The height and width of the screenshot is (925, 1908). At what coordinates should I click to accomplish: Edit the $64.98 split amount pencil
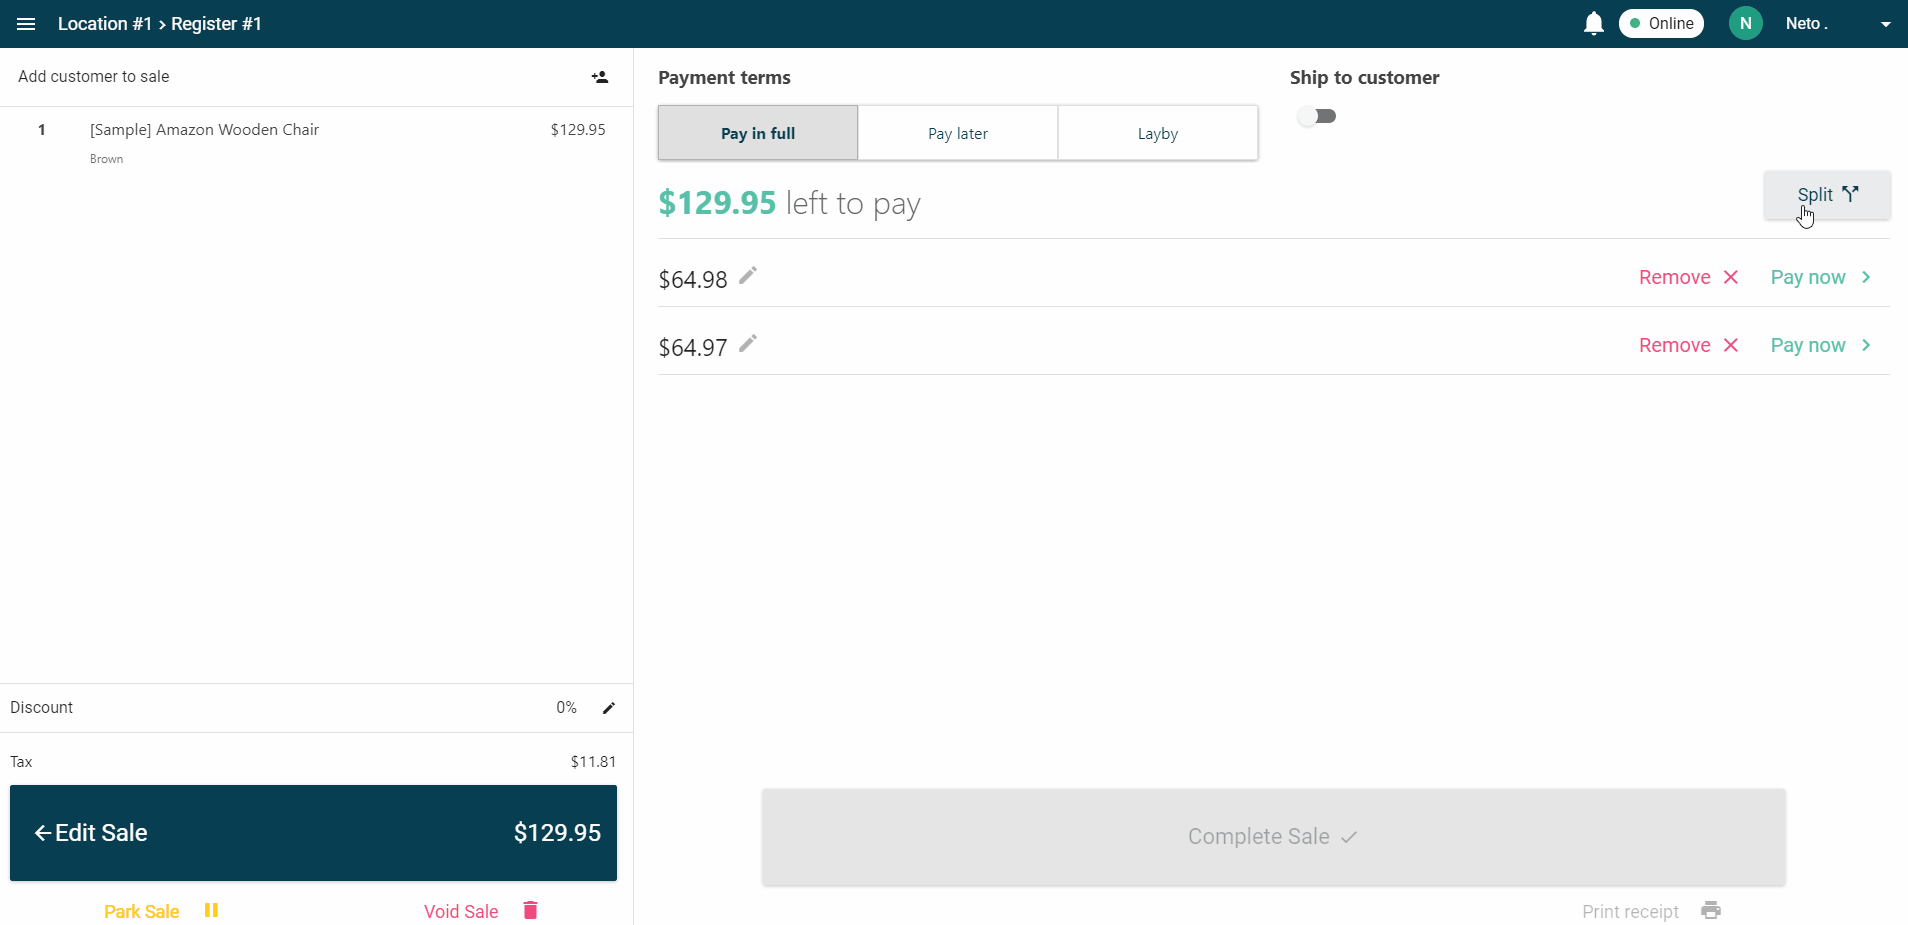748,276
